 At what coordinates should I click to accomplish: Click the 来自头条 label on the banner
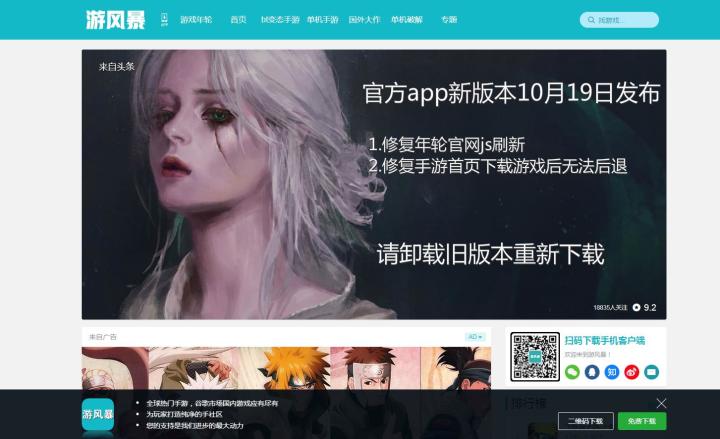[117, 67]
